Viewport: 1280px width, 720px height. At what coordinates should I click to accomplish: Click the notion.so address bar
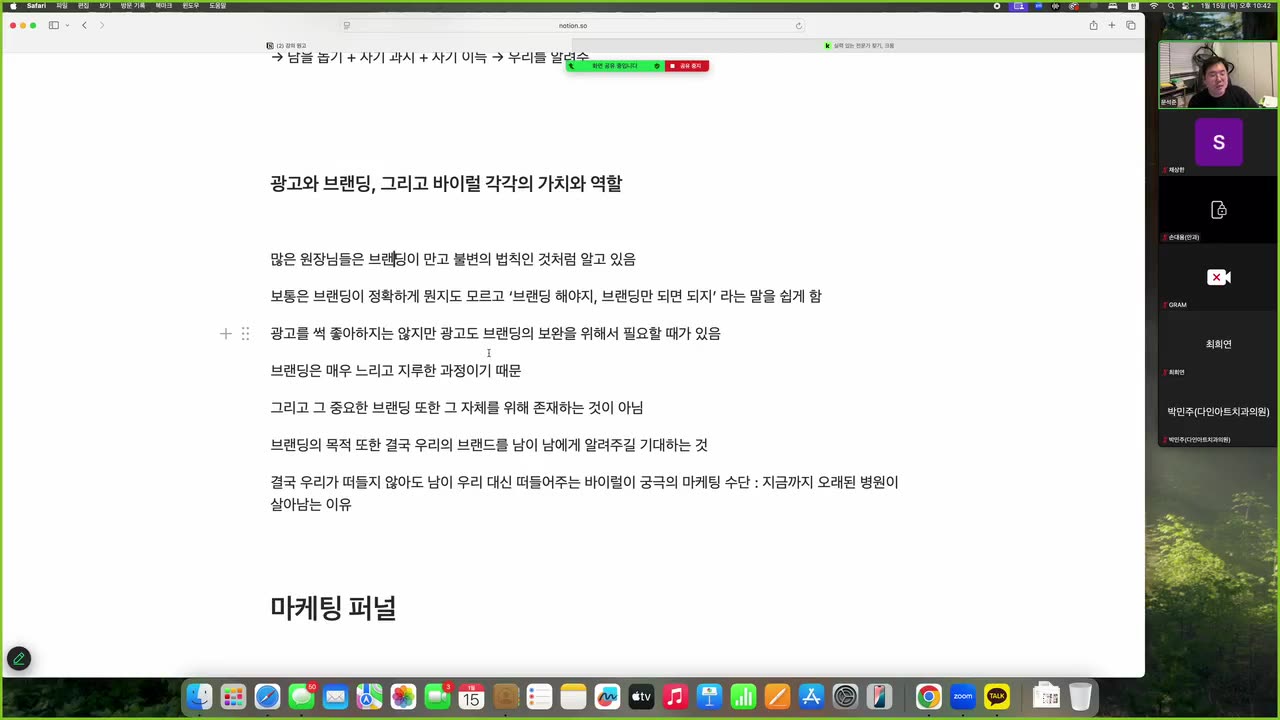point(573,26)
